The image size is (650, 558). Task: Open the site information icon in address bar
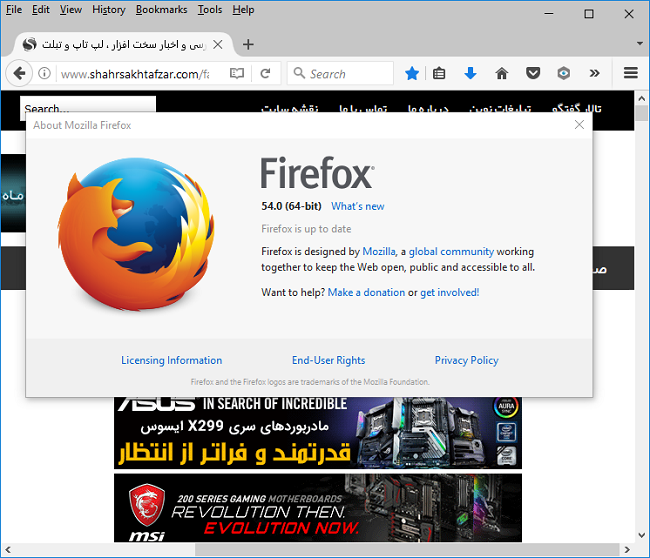tap(45, 73)
